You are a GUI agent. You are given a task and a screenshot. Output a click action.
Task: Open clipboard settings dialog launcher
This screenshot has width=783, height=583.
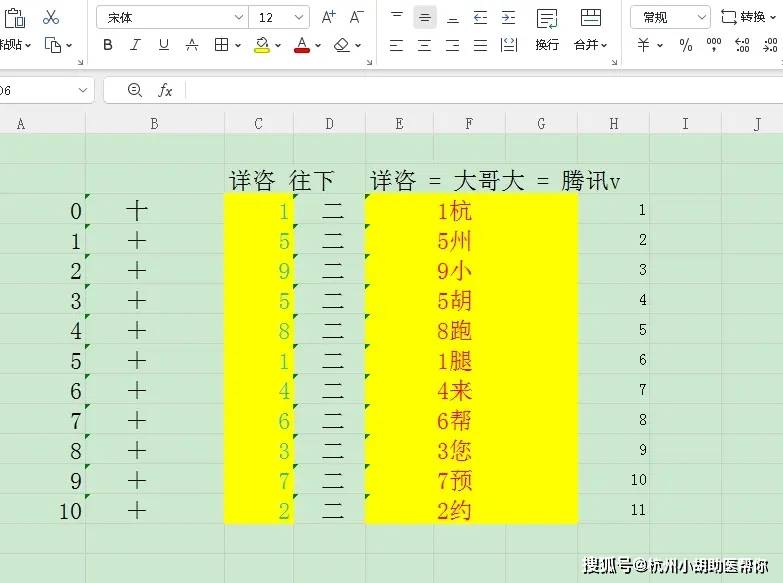[x=80, y=62]
